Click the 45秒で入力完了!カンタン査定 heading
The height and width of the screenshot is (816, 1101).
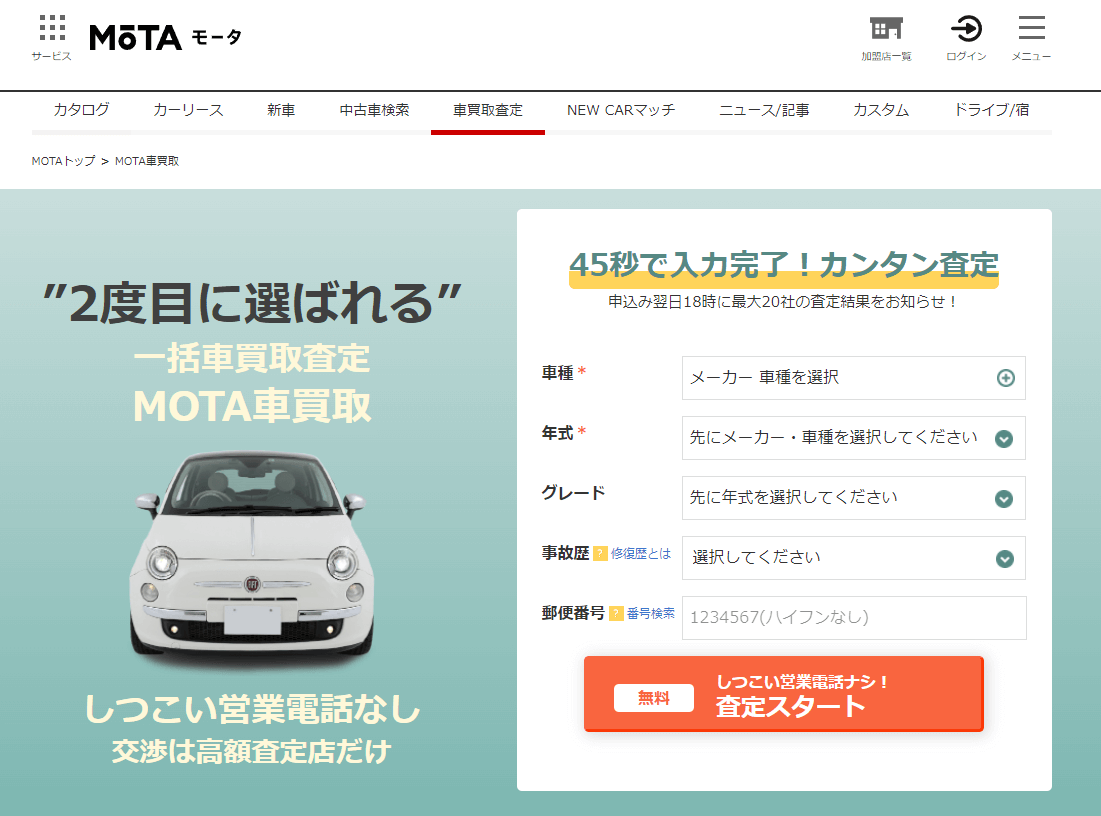pyautogui.click(x=784, y=265)
